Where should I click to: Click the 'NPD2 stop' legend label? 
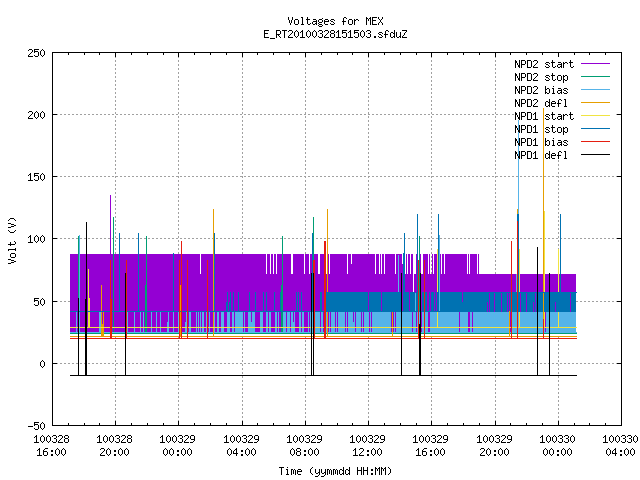(x=541, y=77)
